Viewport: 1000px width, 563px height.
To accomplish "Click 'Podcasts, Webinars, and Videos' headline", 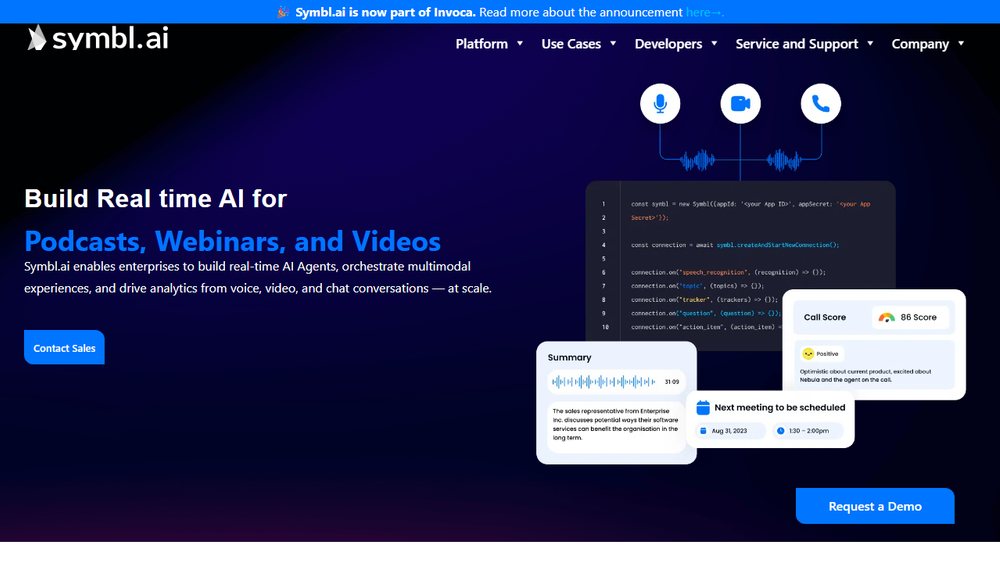I will tap(232, 242).
